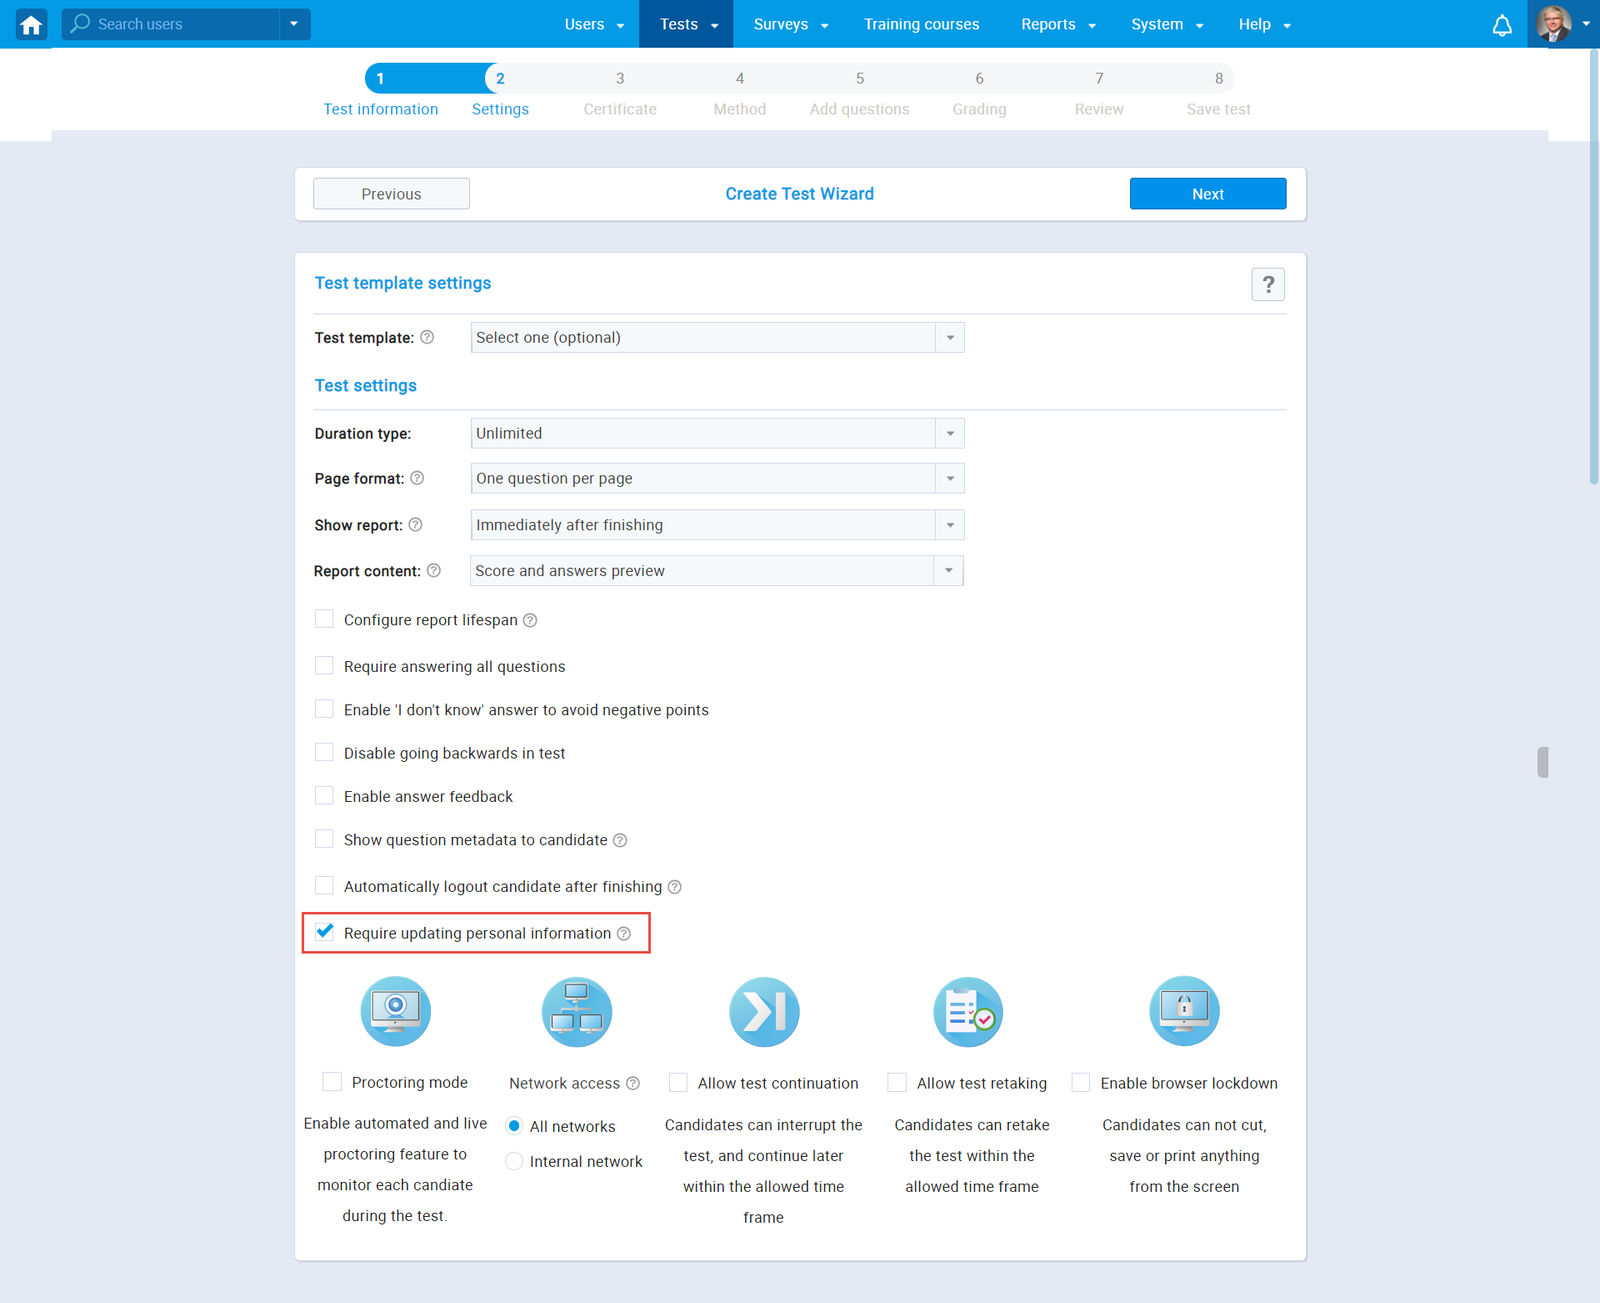
Task: Click the Proctoring mode webcam icon
Action: [x=396, y=1011]
